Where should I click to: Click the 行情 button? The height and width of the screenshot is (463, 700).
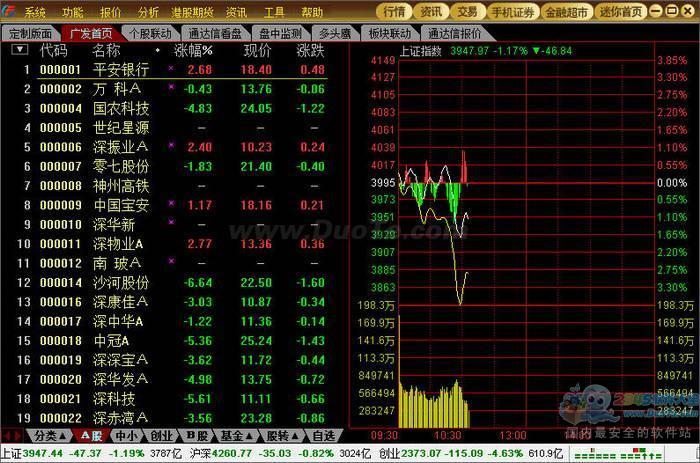(x=394, y=12)
